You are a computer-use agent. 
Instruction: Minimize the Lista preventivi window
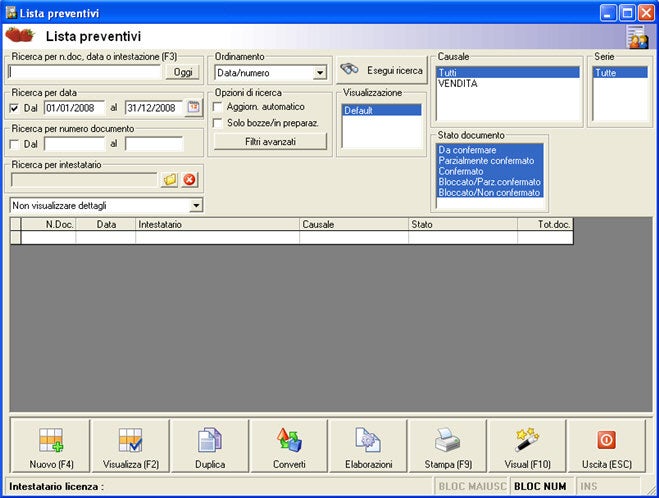pyautogui.click(x=608, y=13)
